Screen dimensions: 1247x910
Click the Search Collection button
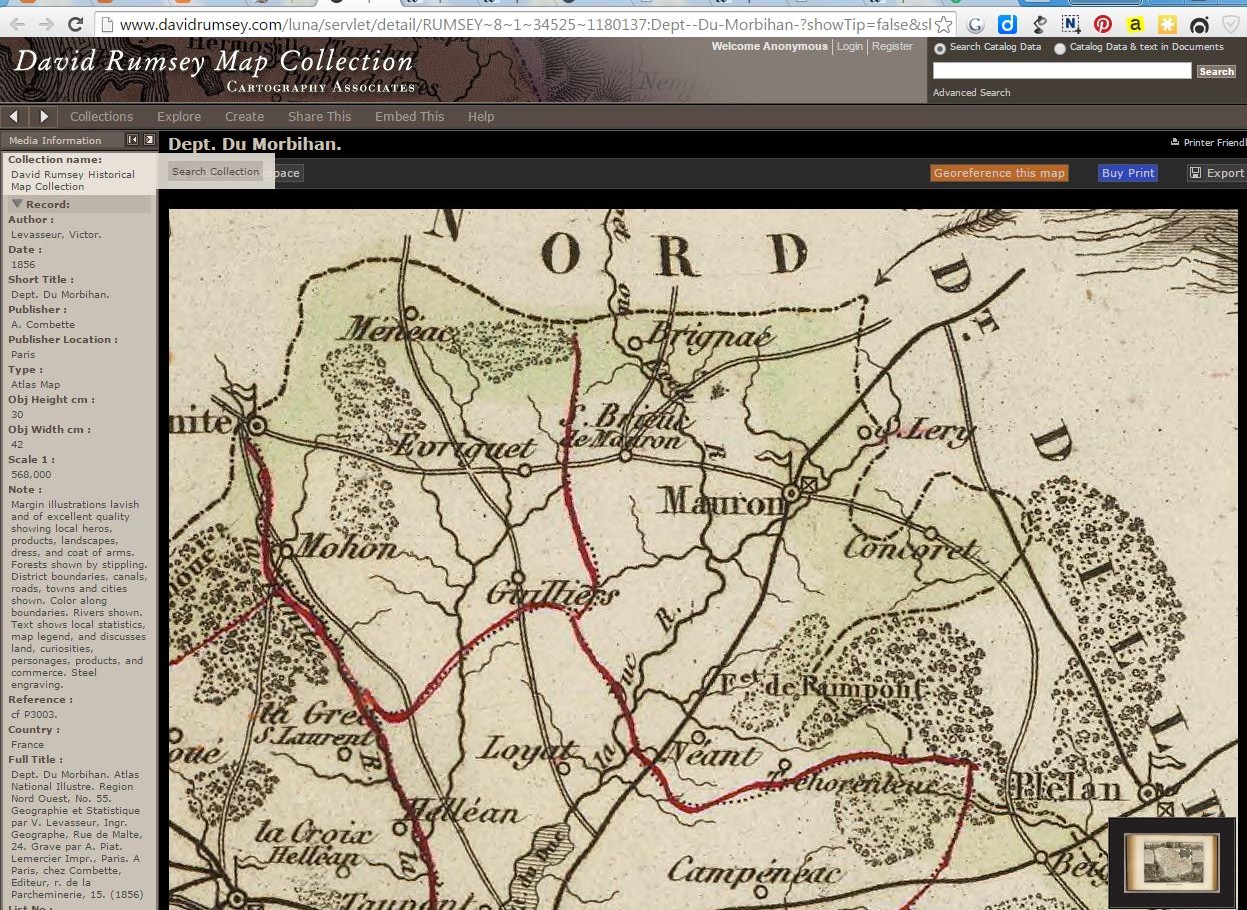(x=215, y=171)
